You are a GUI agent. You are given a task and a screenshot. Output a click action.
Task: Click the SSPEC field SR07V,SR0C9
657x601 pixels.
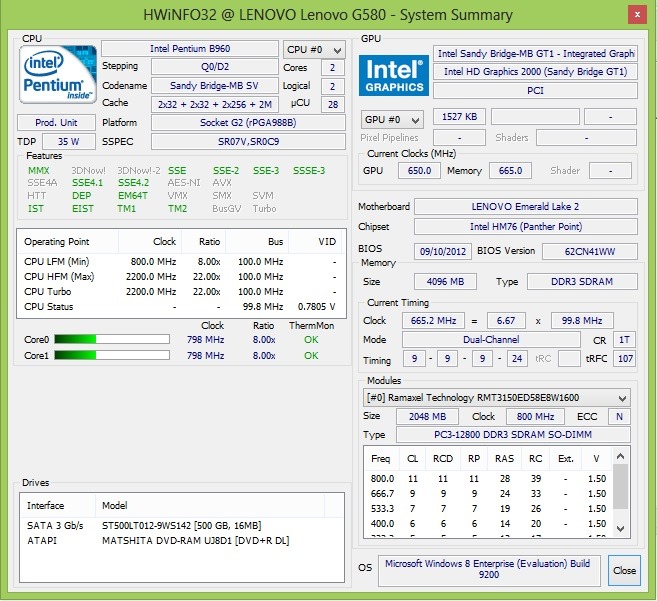248,142
